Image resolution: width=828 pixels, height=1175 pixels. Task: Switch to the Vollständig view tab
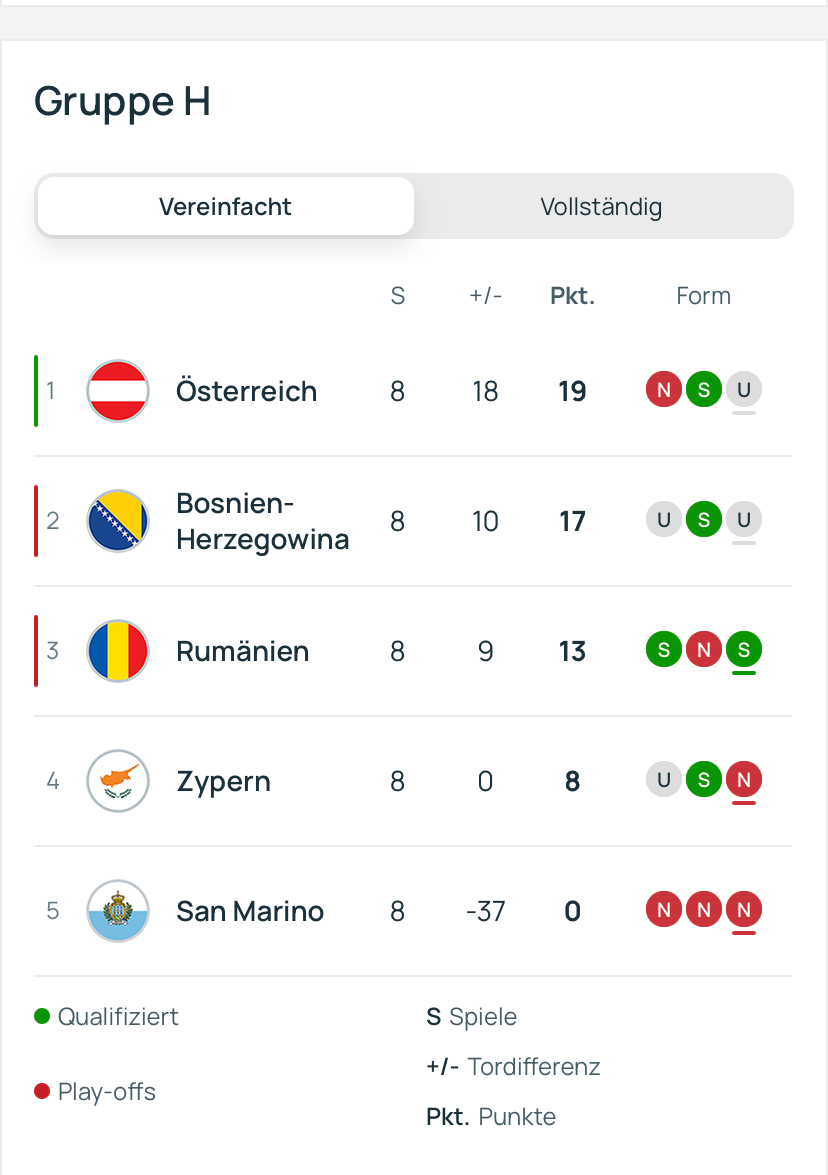(601, 207)
